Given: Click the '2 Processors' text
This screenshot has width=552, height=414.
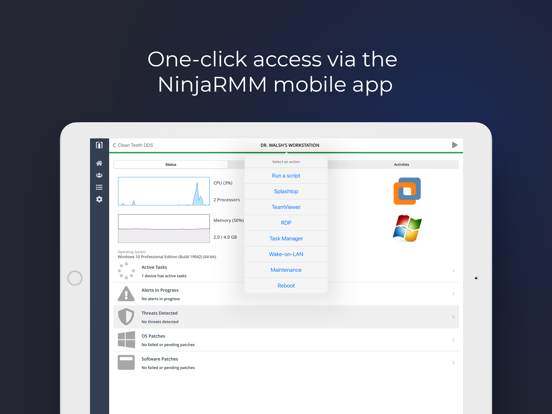Looking at the screenshot, I should (x=226, y=200).
